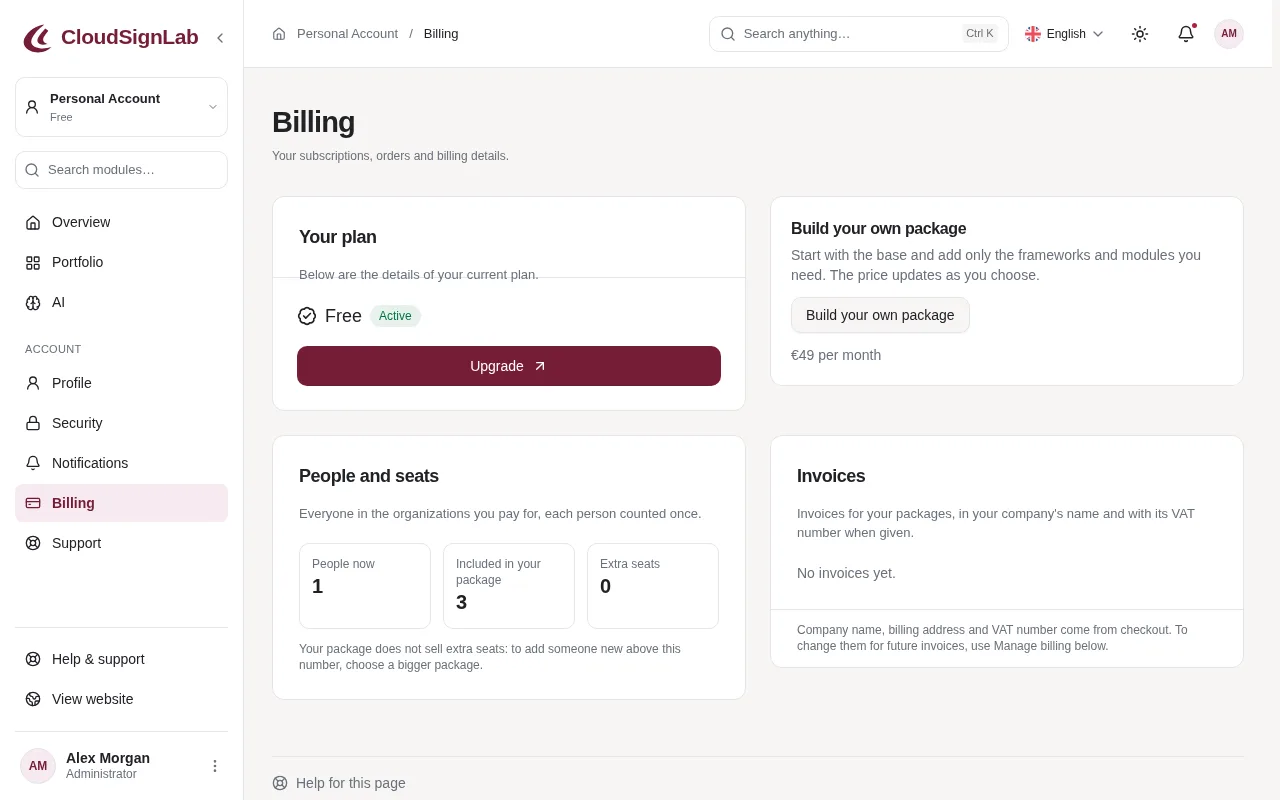
Task: Focus the Search modules field
Action: tap(121, 170)
